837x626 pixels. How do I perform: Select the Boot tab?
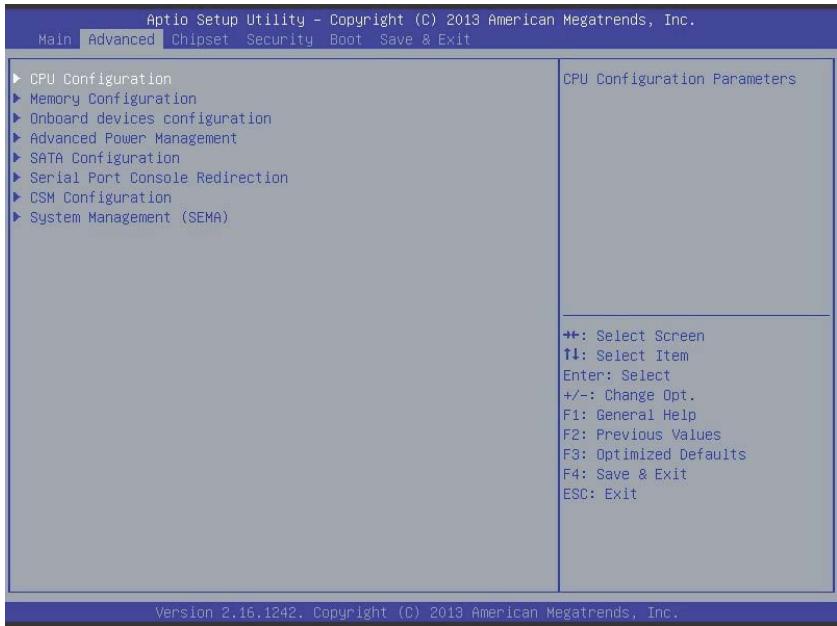345,39
